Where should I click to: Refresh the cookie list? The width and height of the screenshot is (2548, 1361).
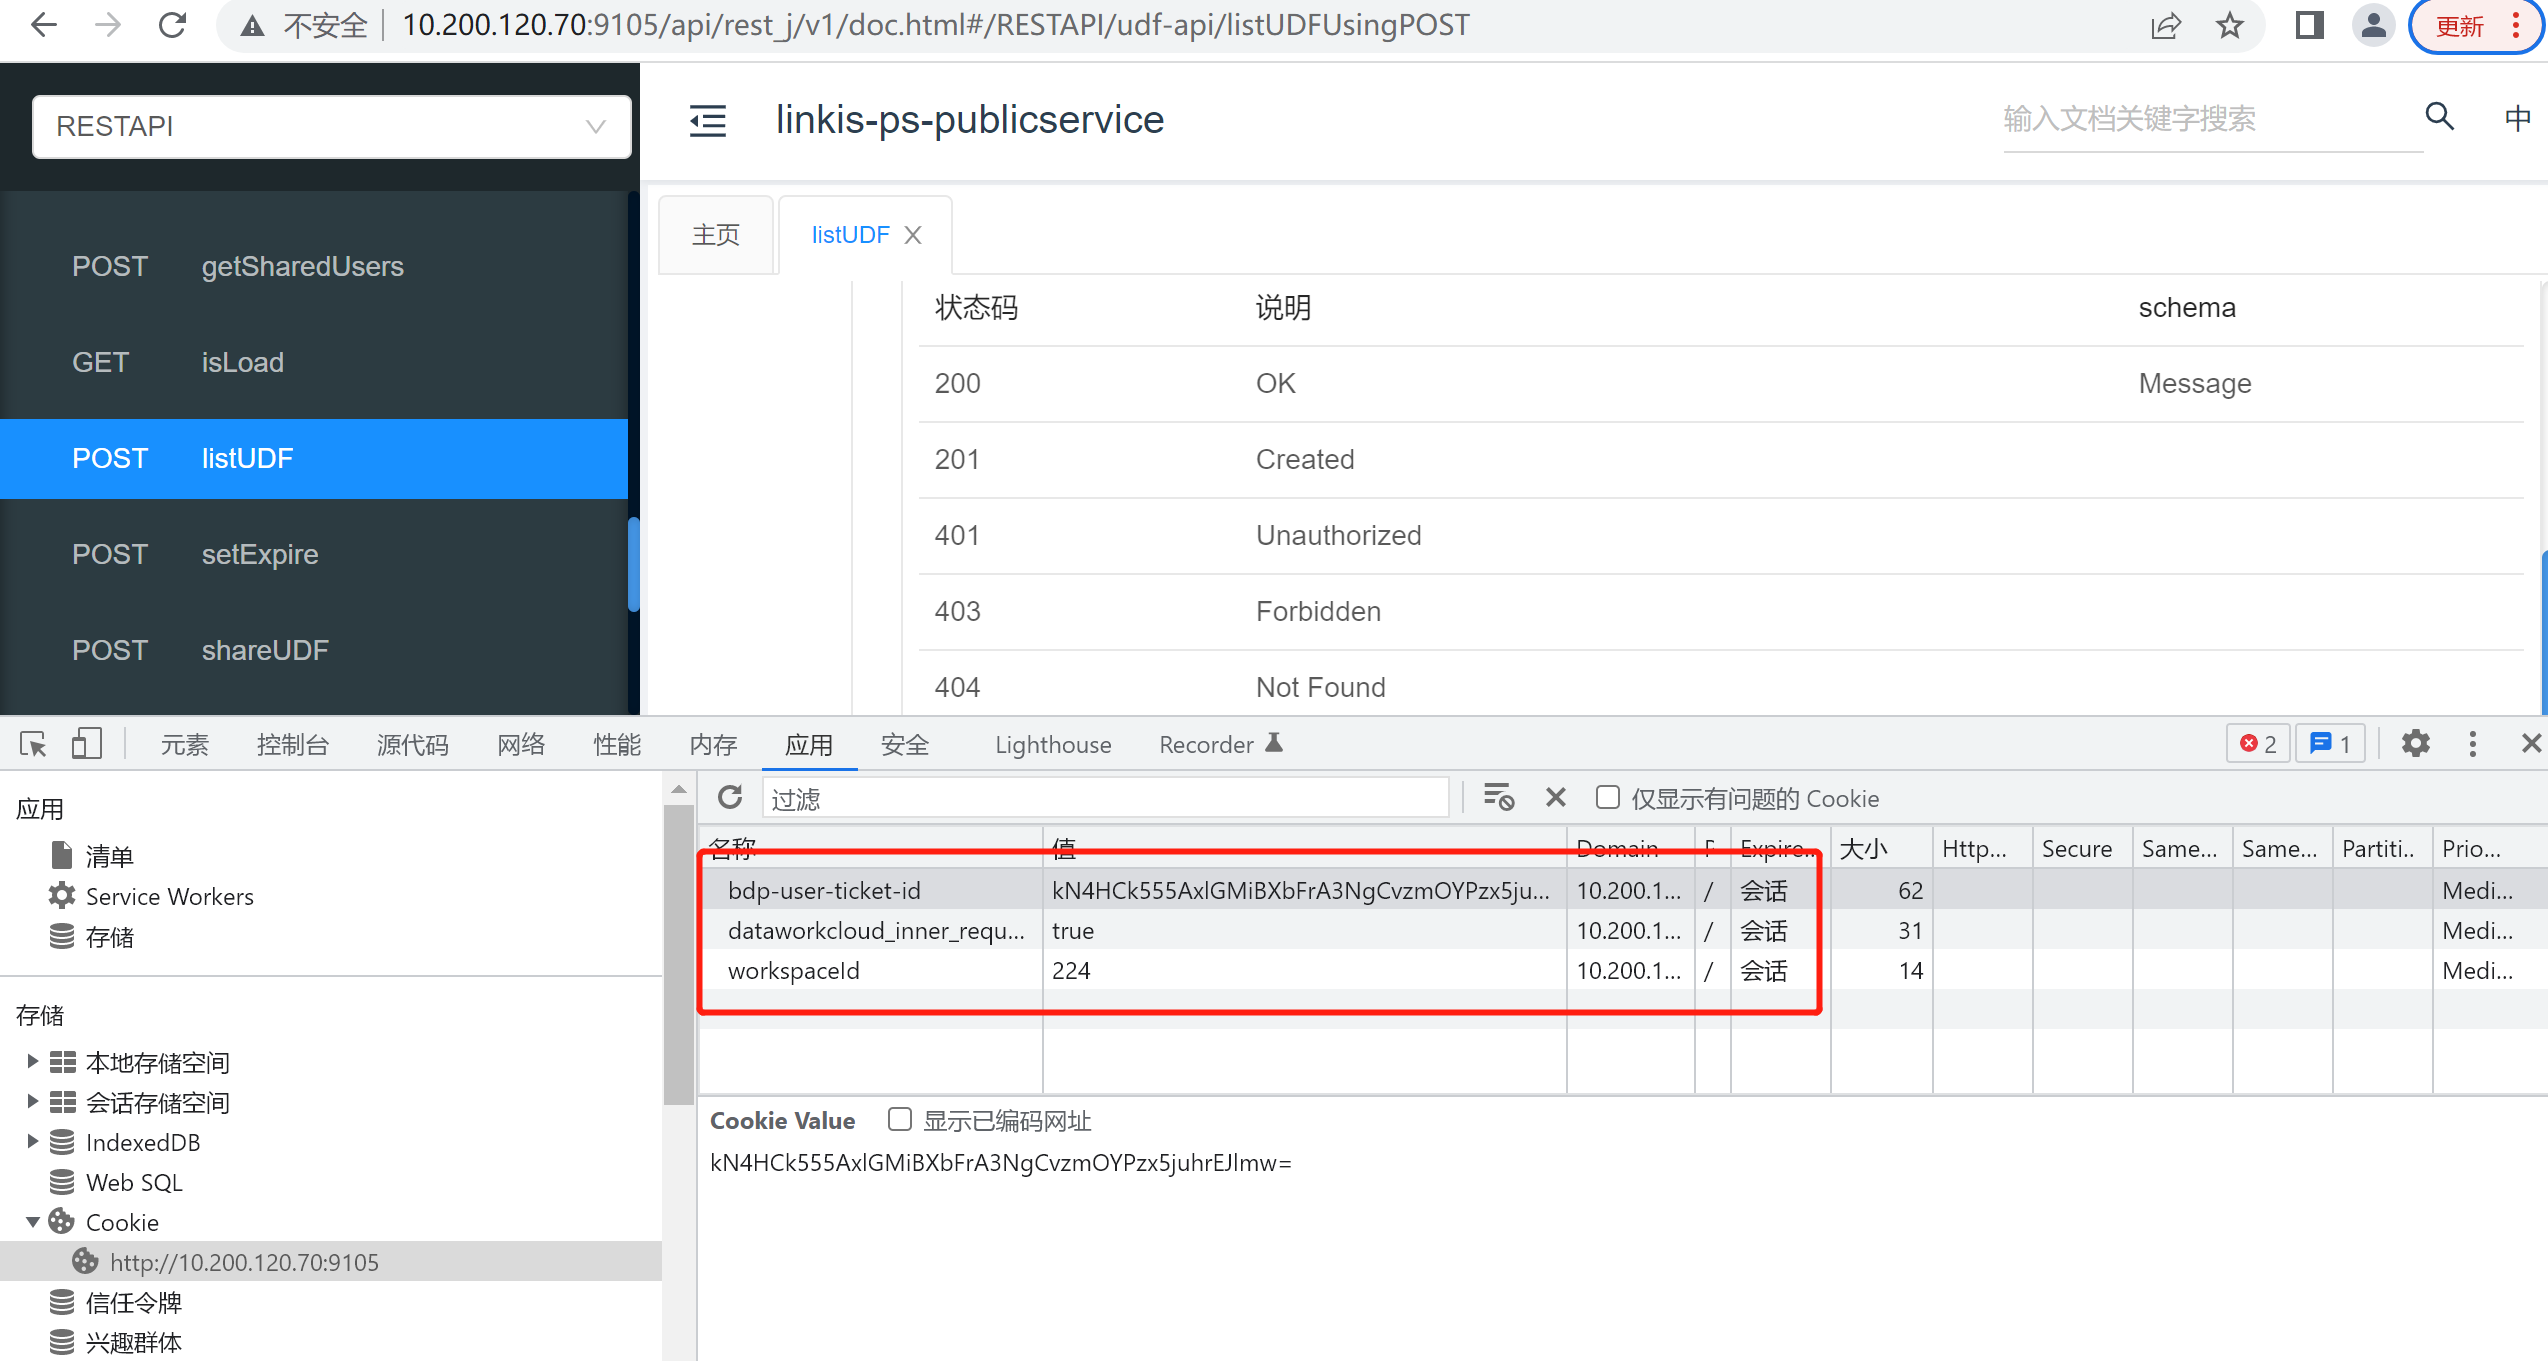730,797
